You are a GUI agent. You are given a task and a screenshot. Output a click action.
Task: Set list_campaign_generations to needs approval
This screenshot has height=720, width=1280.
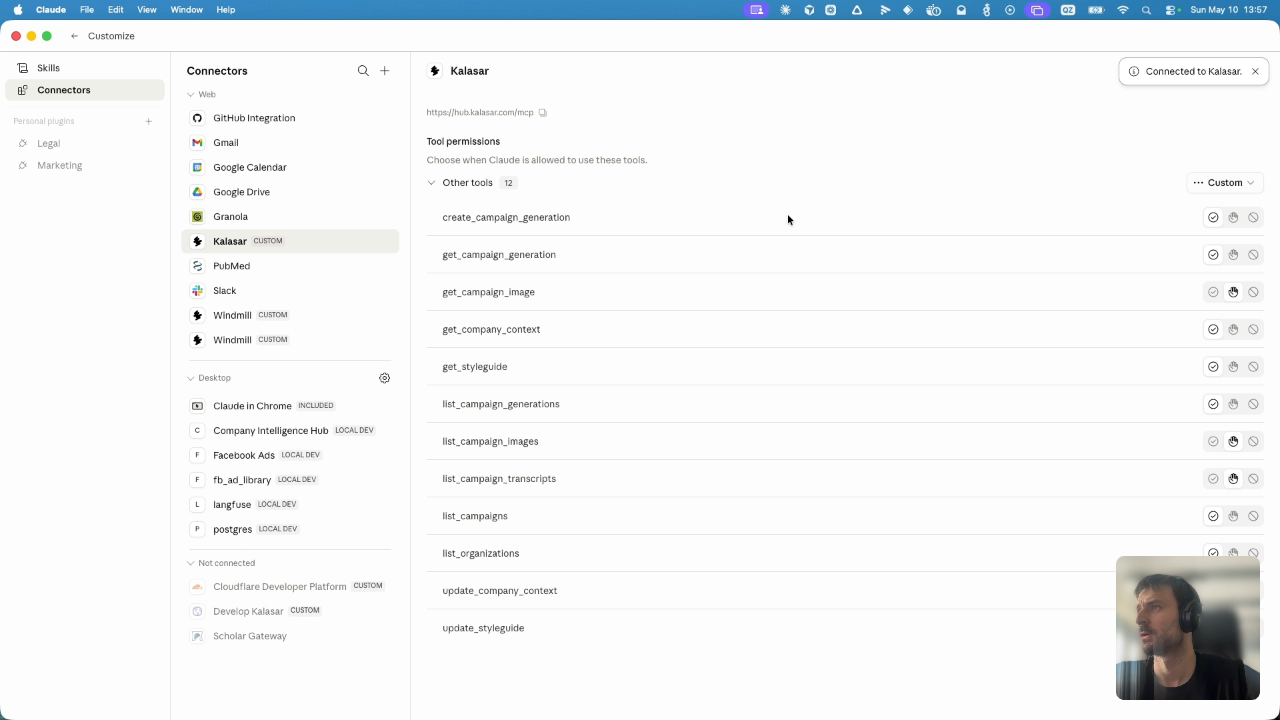pos(1233,404)
